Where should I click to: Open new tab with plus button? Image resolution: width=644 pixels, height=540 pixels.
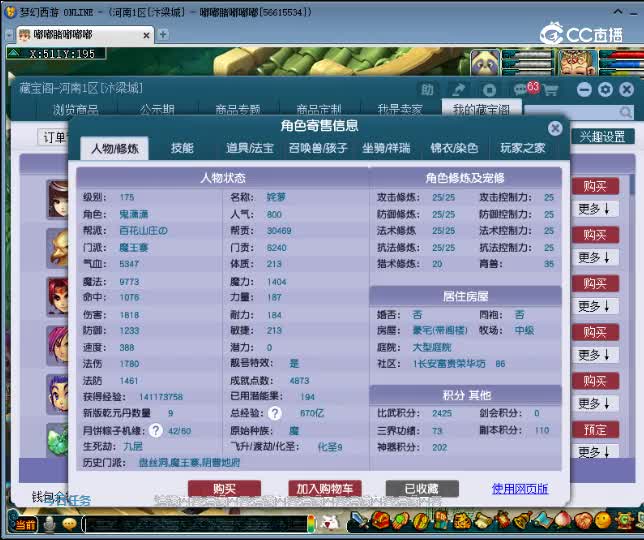point(163,35)
